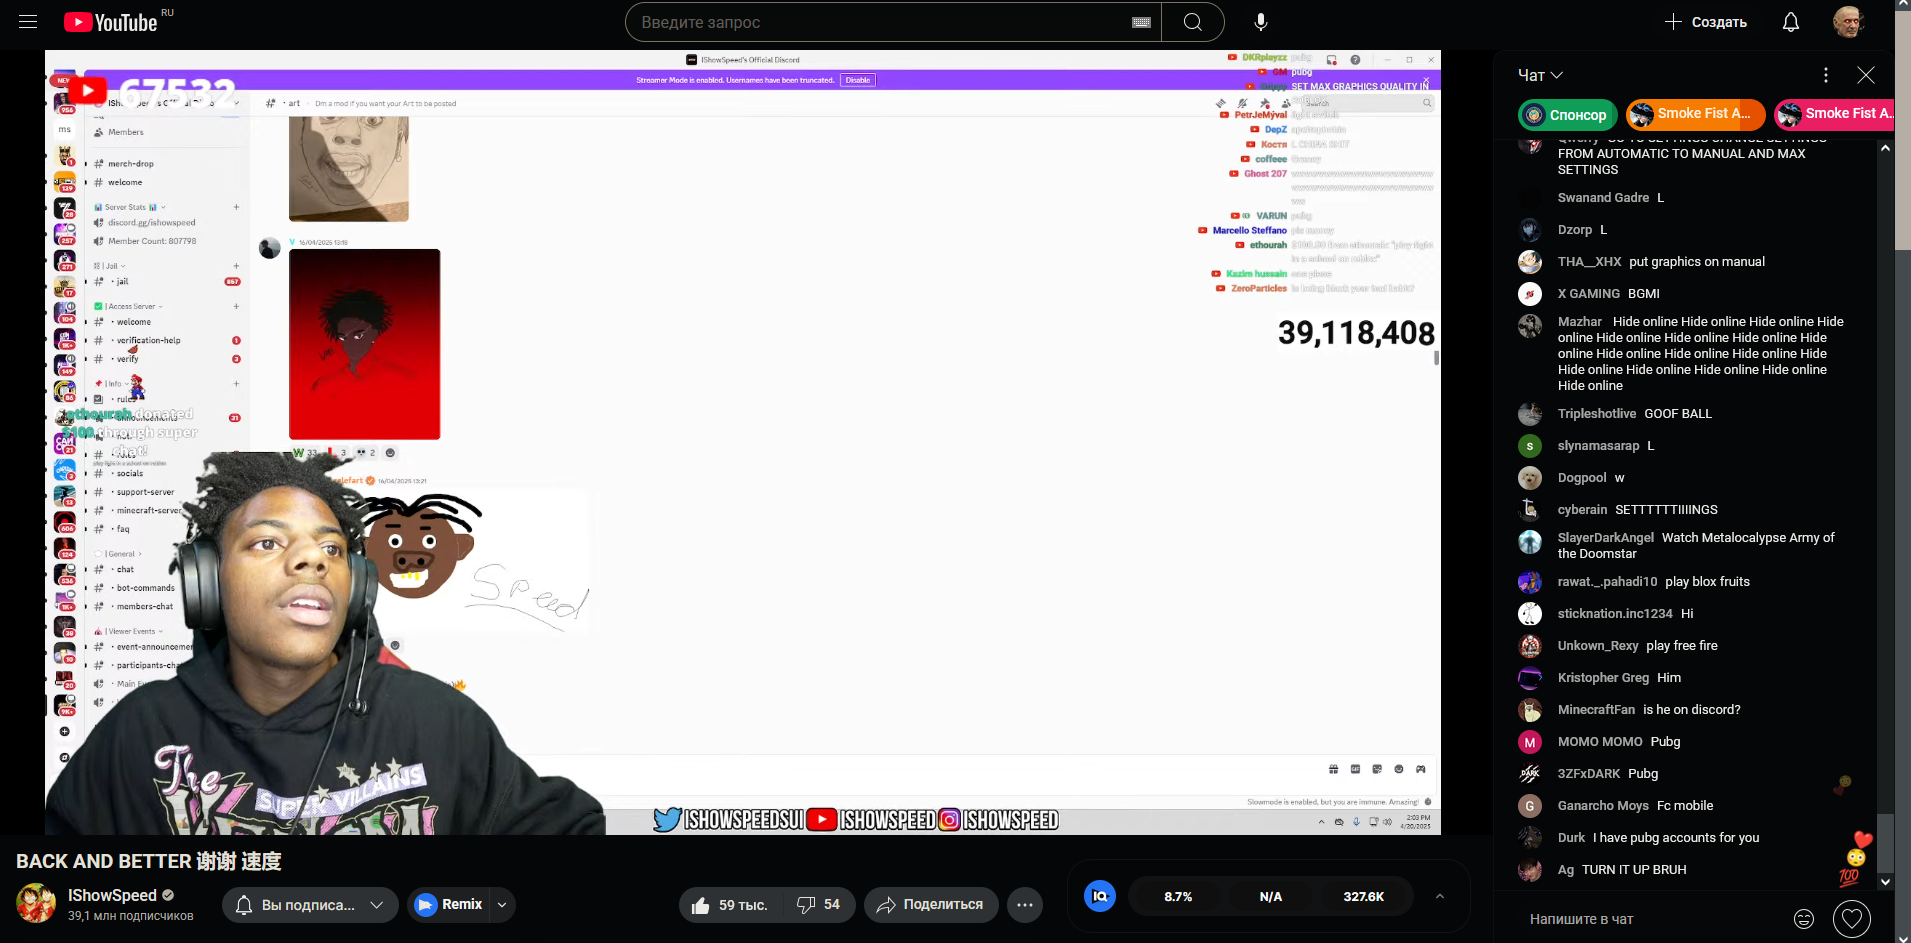Click the 'put graphics on manual' chat message

(x=1697, y=262)
